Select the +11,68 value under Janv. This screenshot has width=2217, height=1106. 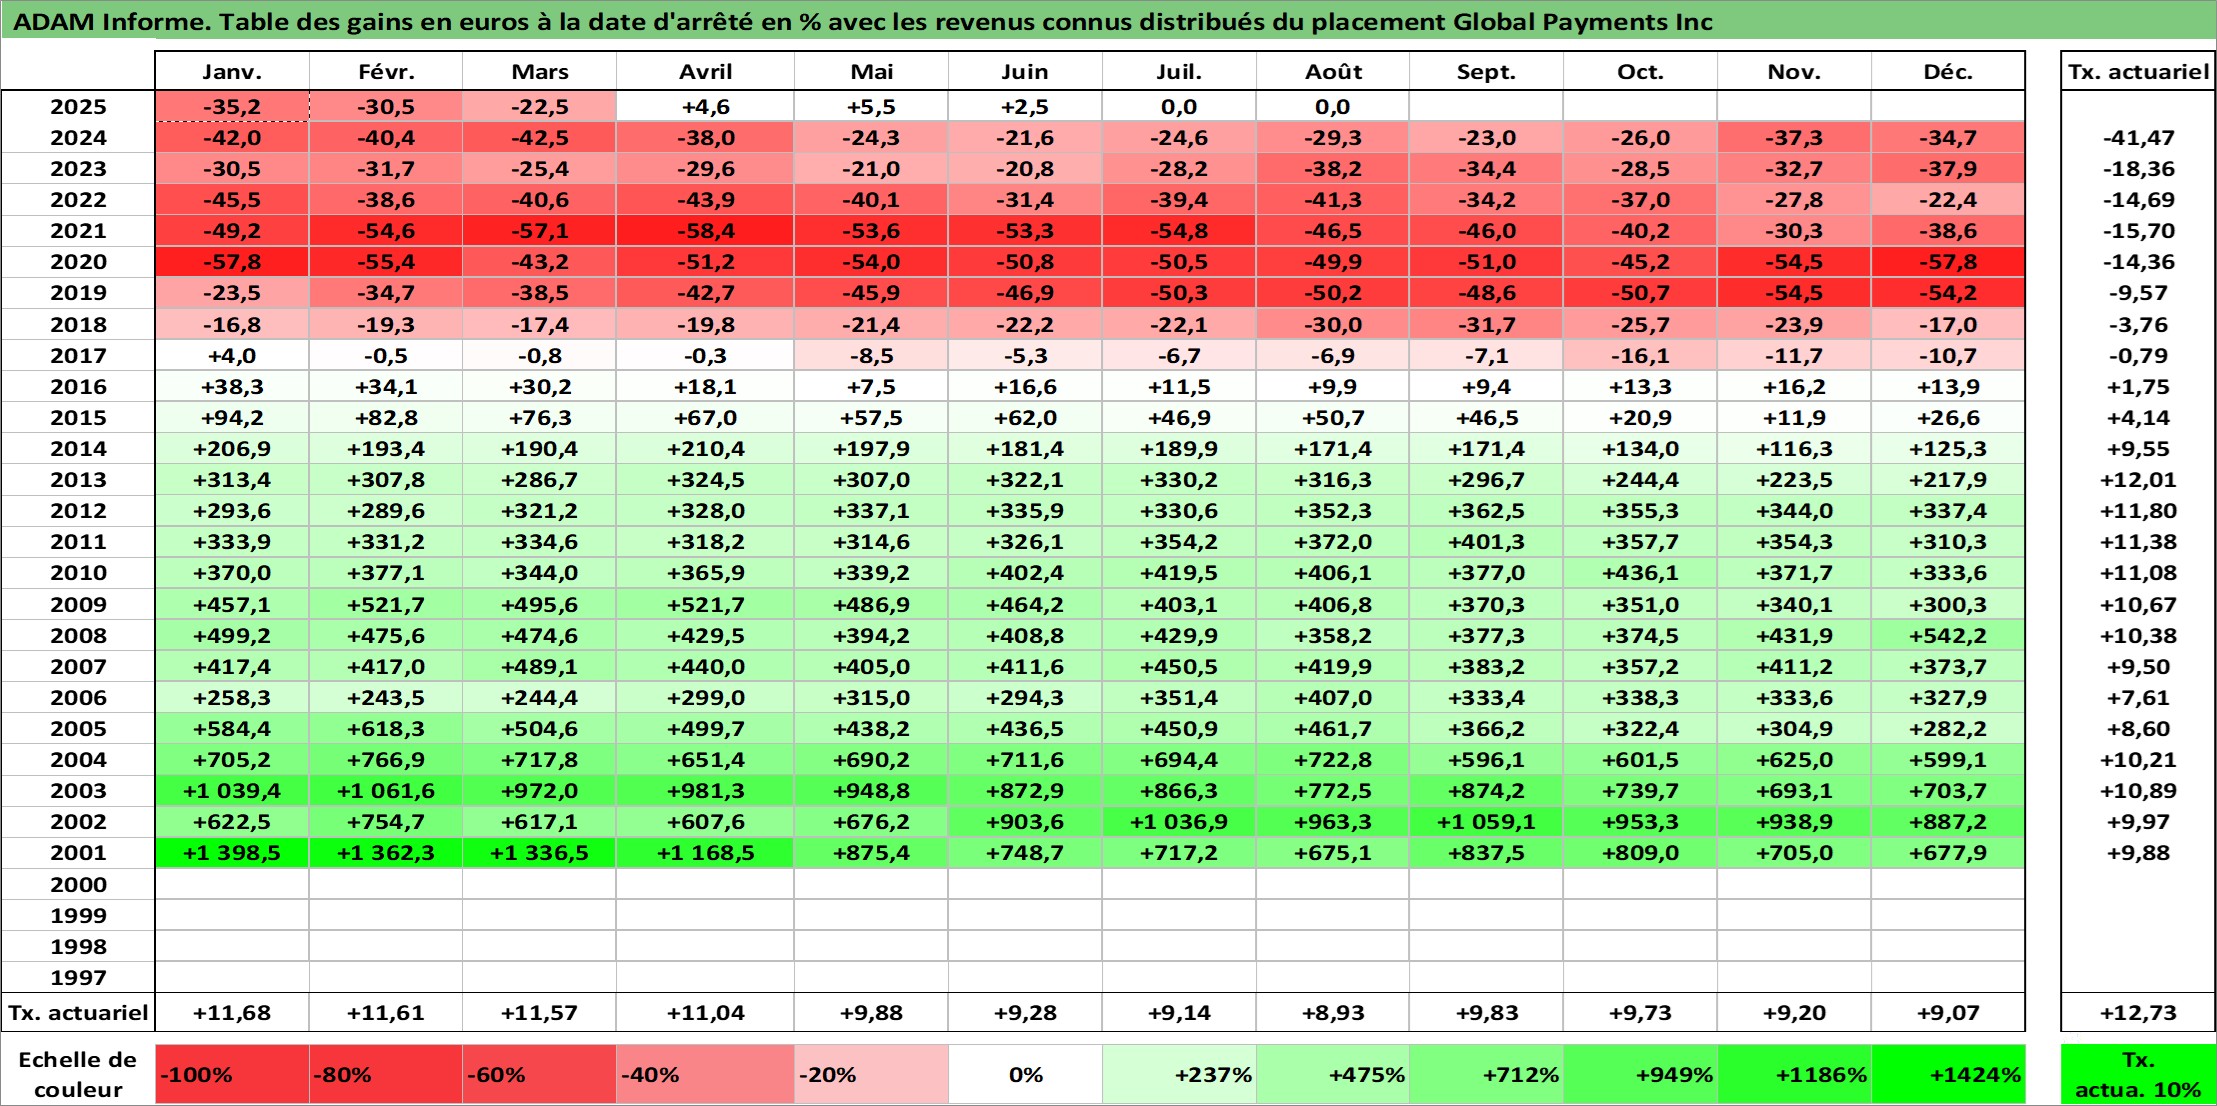tap(232, 1013)
